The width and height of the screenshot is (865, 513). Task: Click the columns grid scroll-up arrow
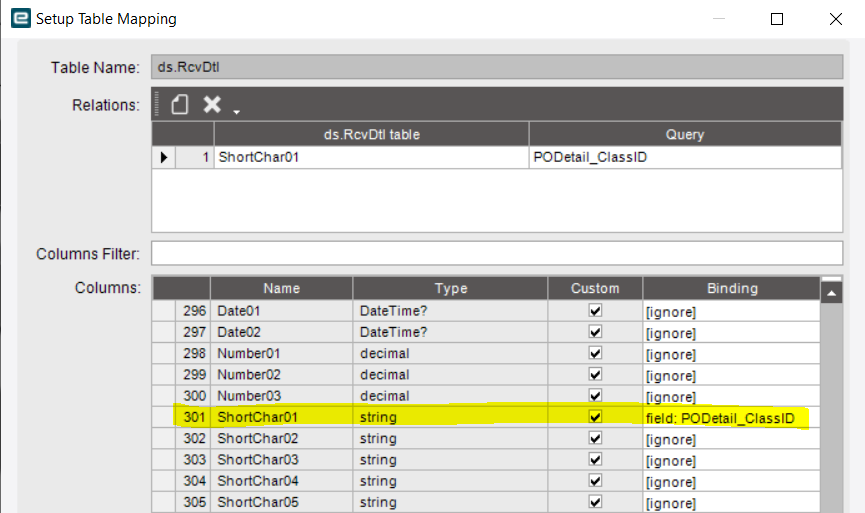tap(831, 293)
